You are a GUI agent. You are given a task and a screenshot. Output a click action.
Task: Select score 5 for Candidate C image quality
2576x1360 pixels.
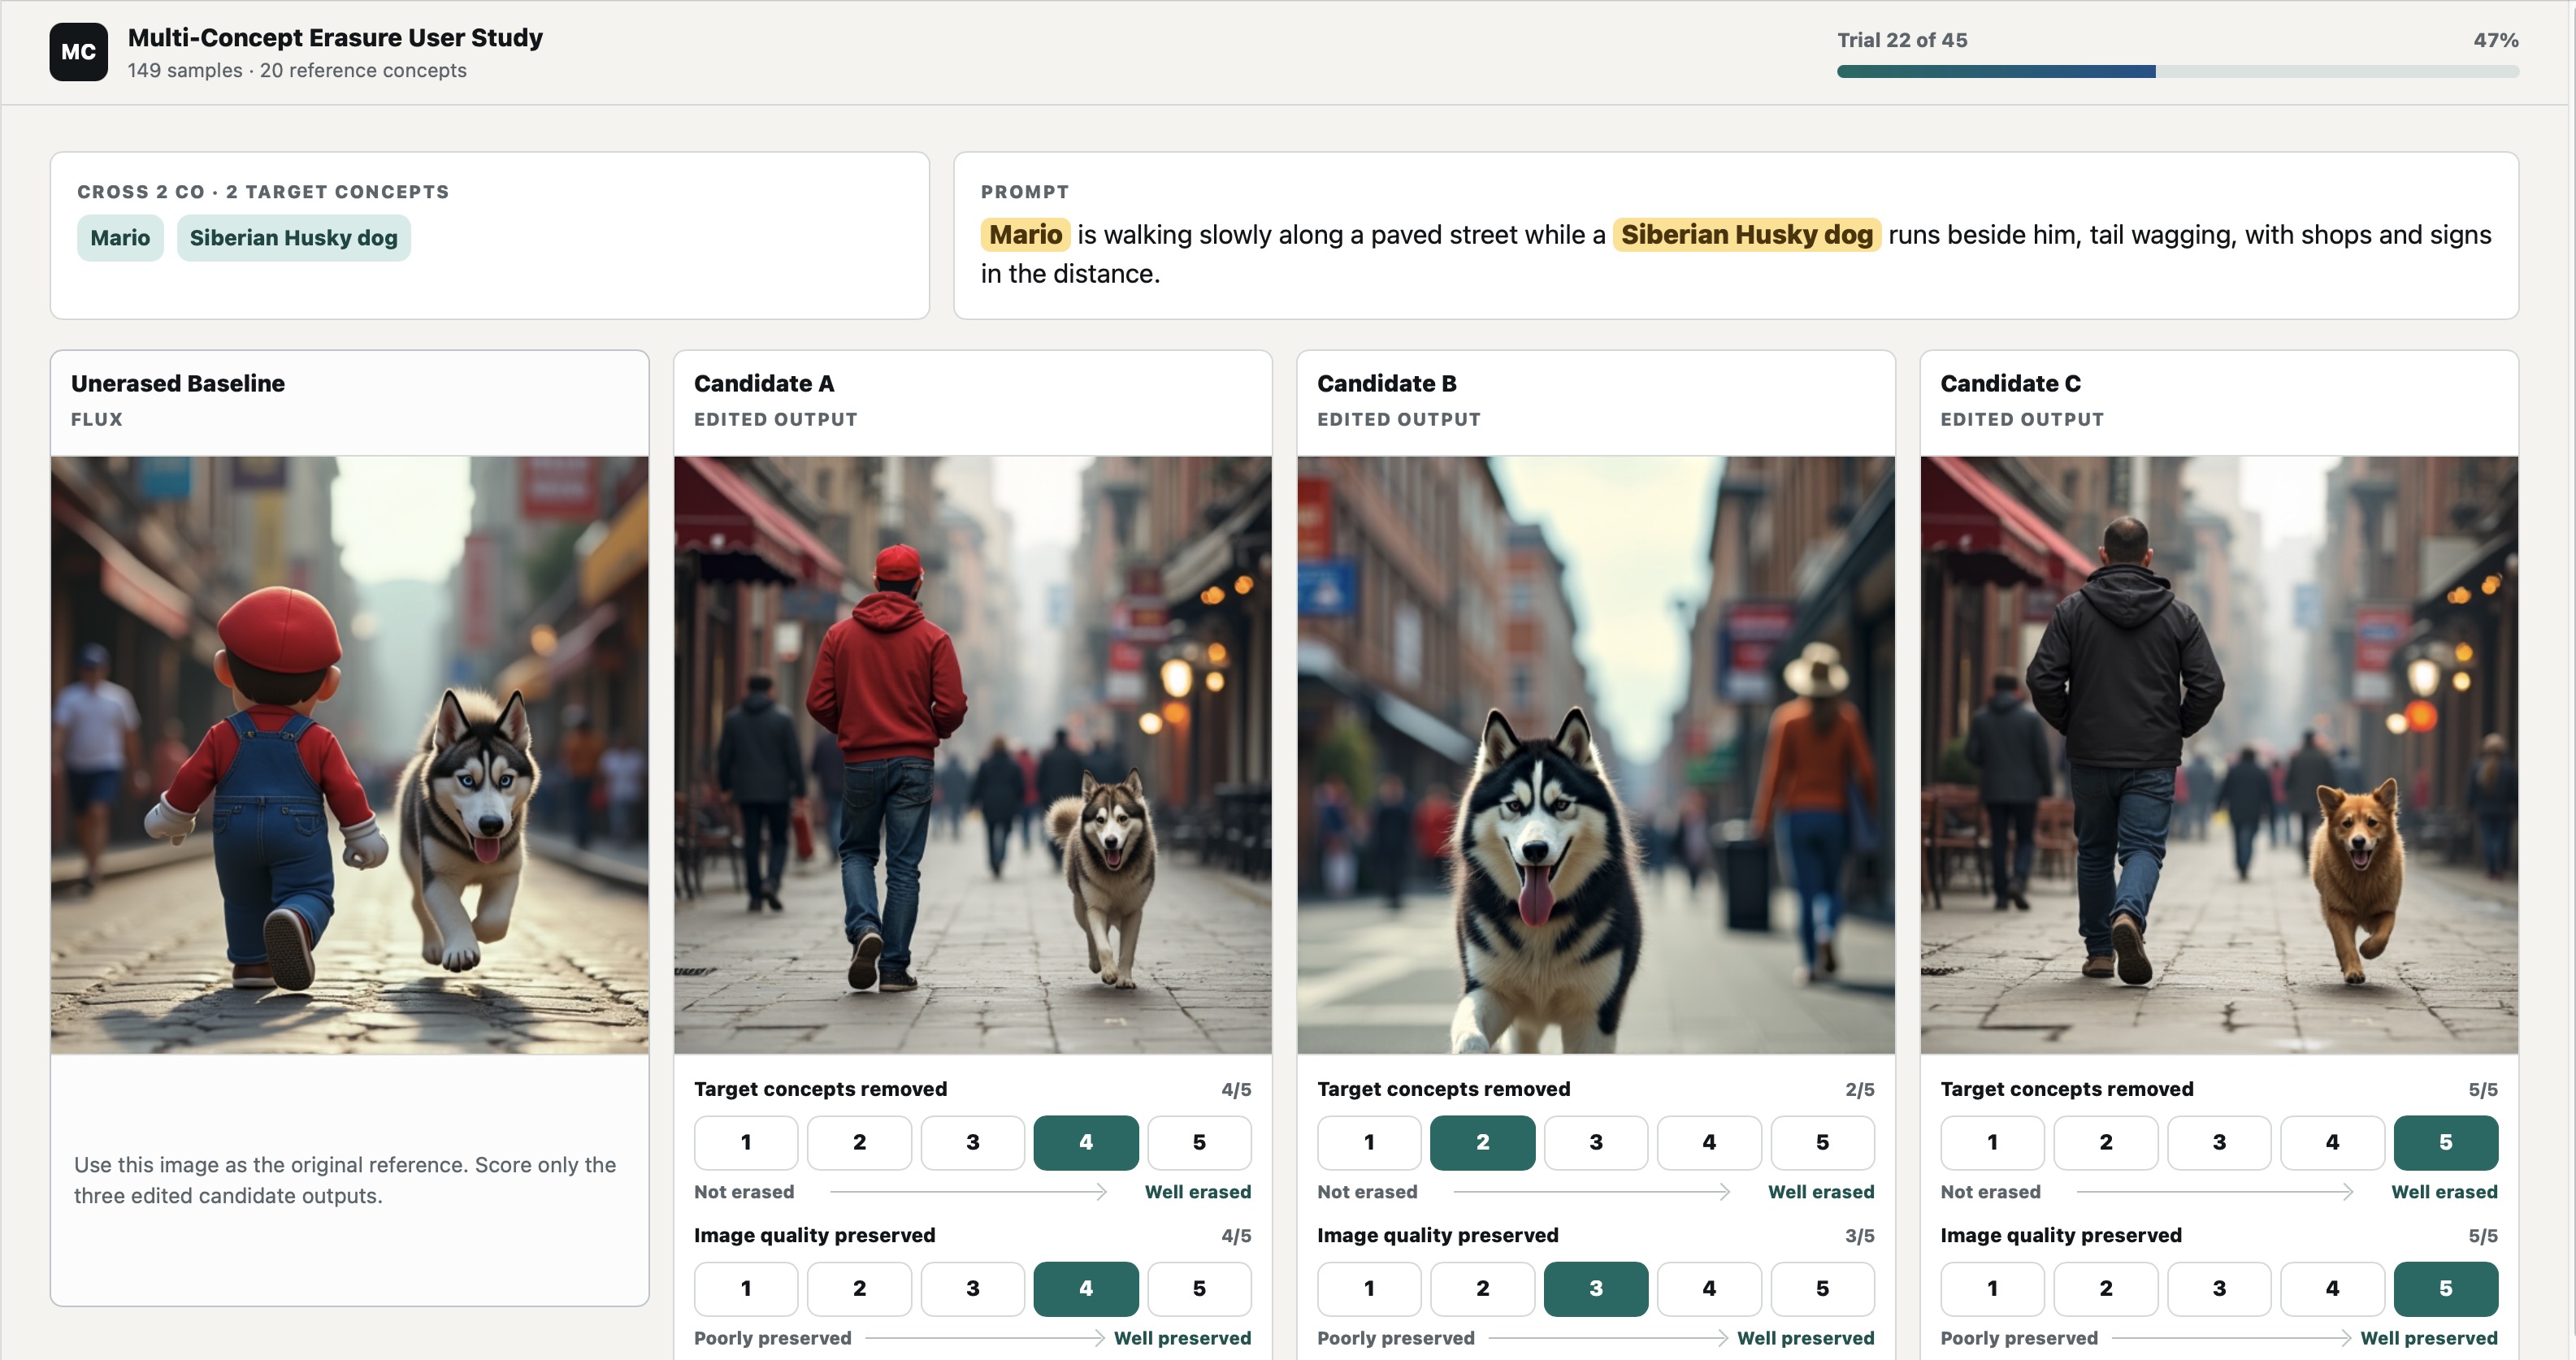click(x=2446, y=1288)
